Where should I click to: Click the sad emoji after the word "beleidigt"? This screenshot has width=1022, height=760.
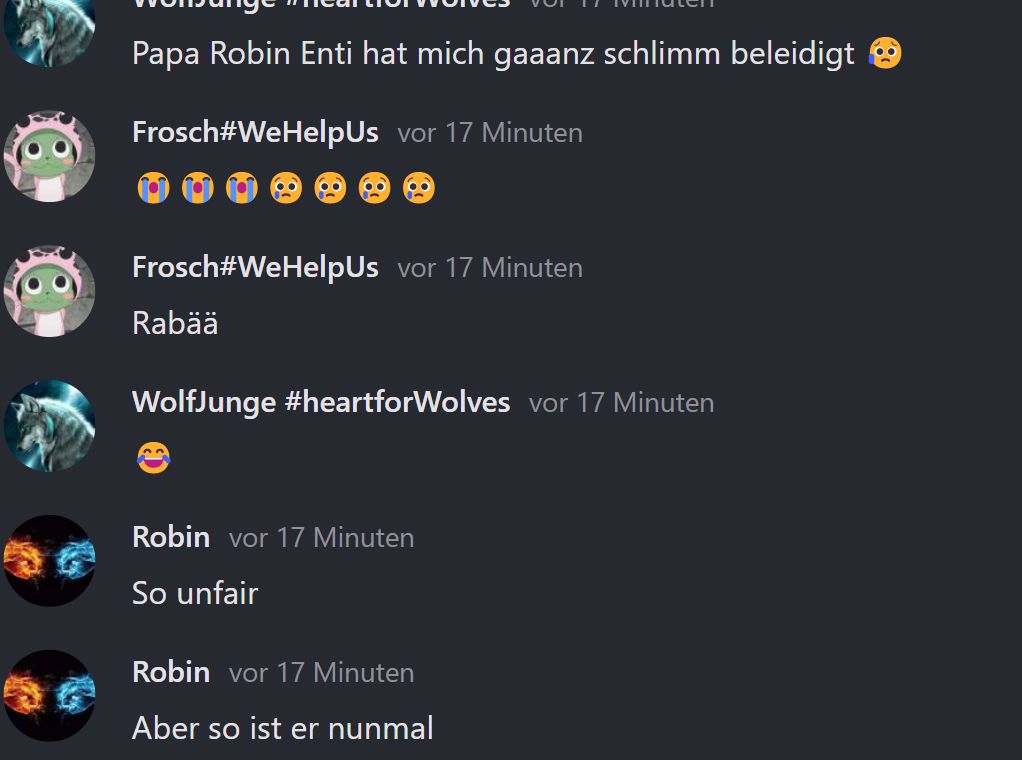click(x=885, y=53)
